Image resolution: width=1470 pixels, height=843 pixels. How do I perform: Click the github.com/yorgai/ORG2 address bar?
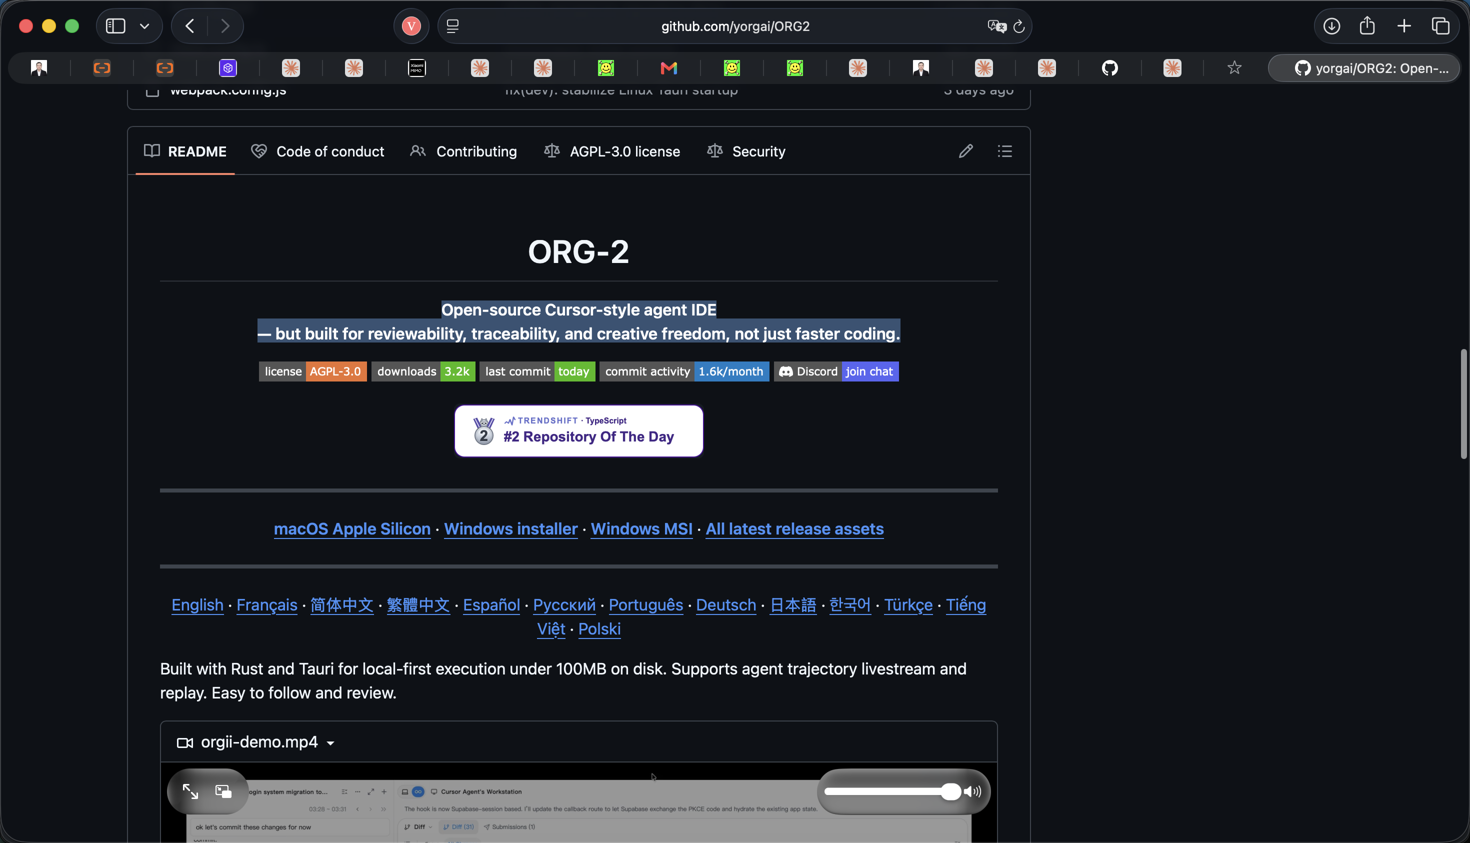[x=735, y=26]
